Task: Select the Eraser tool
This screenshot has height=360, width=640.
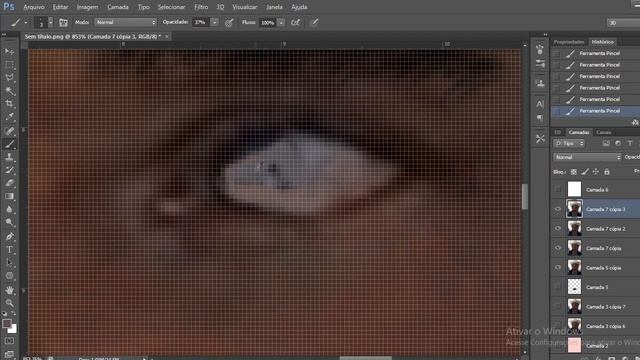Action: tap(9, 183)
